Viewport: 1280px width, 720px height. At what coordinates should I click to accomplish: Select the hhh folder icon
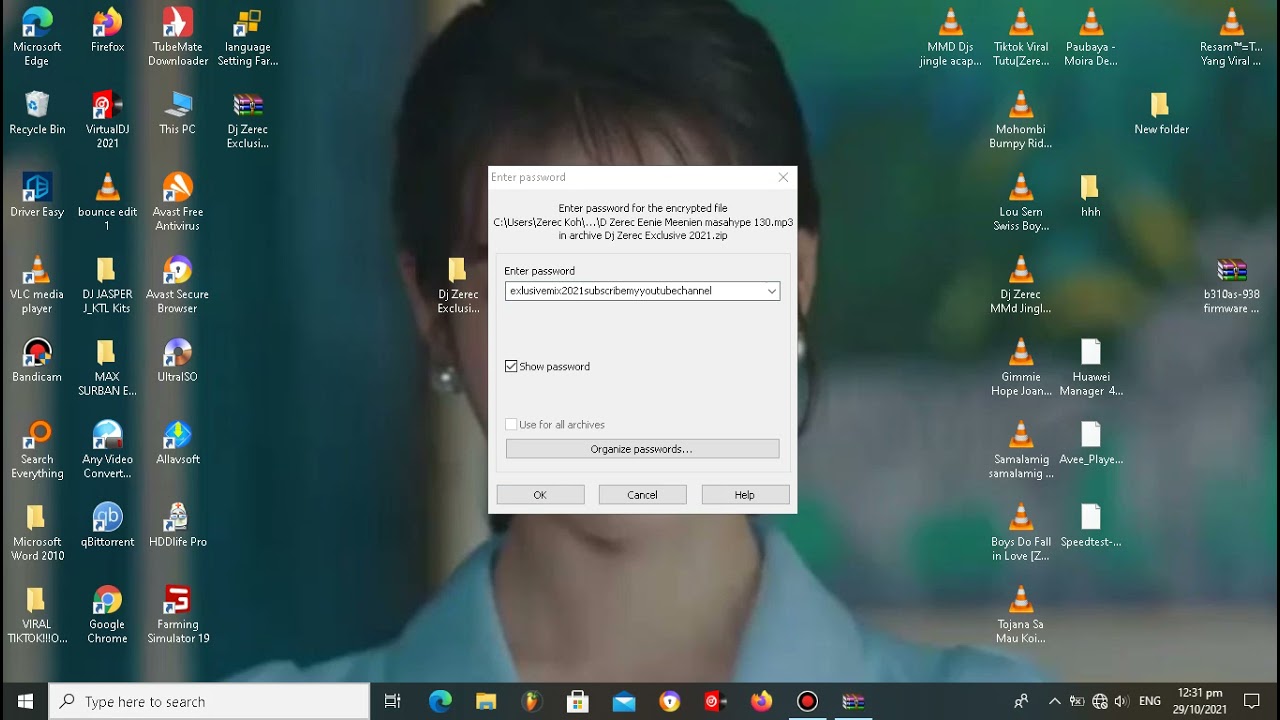[1091, 196]
